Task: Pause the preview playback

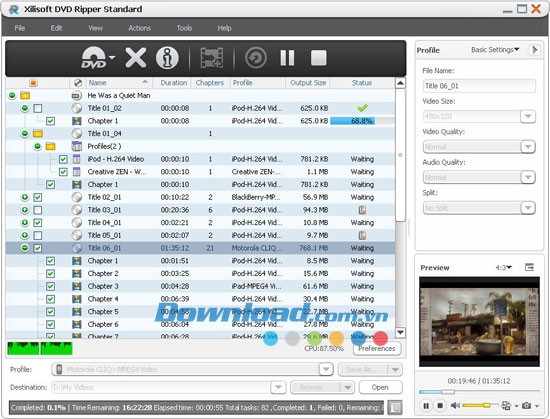Action: [x=426, y=406]
